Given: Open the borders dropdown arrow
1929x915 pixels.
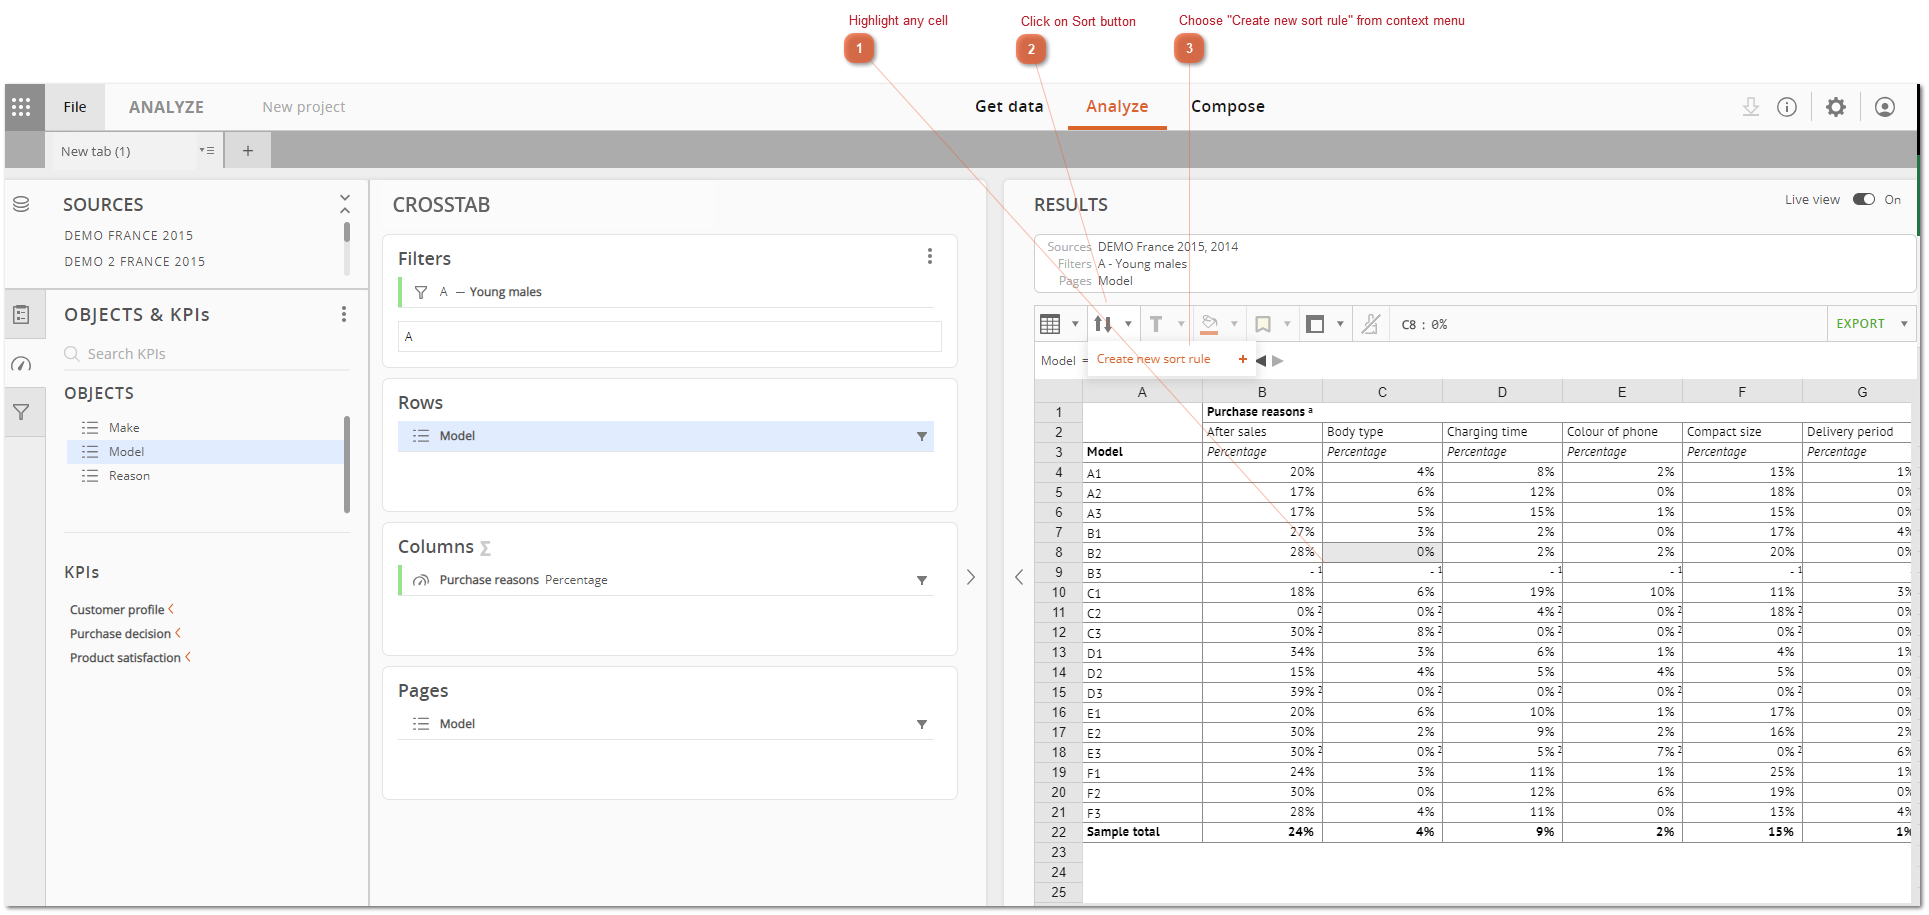Looking at the screenshot, I should click(x=1340, y=324).
